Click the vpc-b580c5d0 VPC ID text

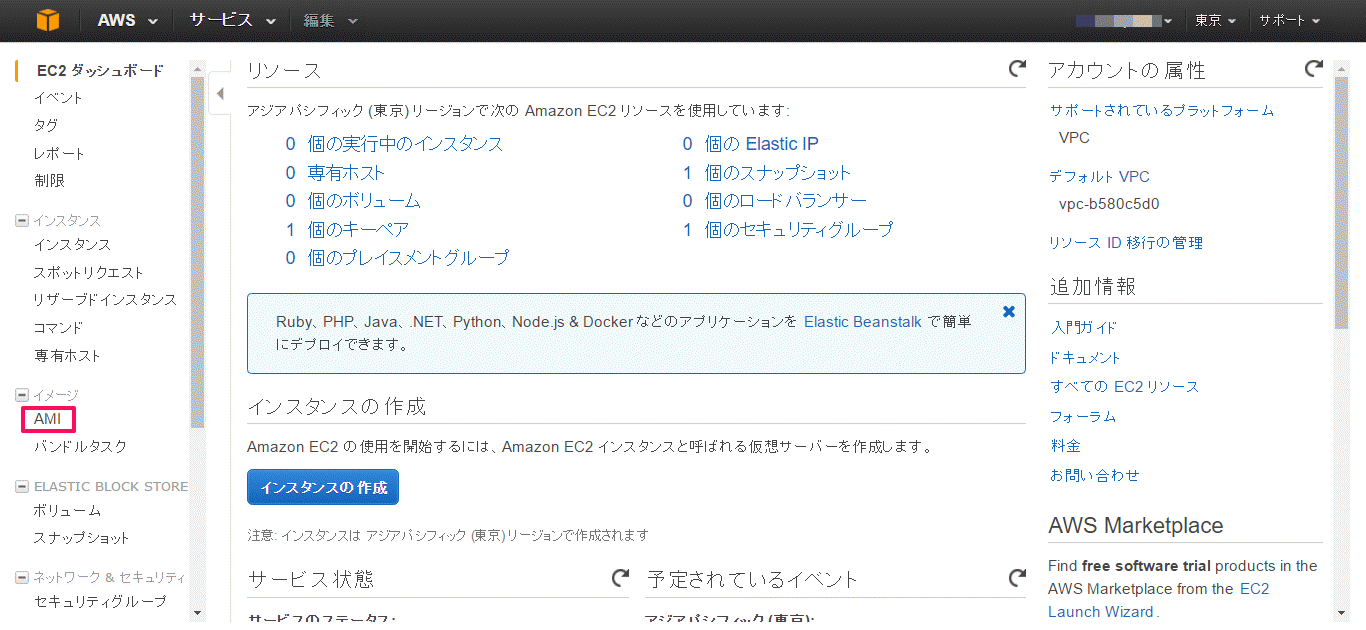tap(1109, 204)
